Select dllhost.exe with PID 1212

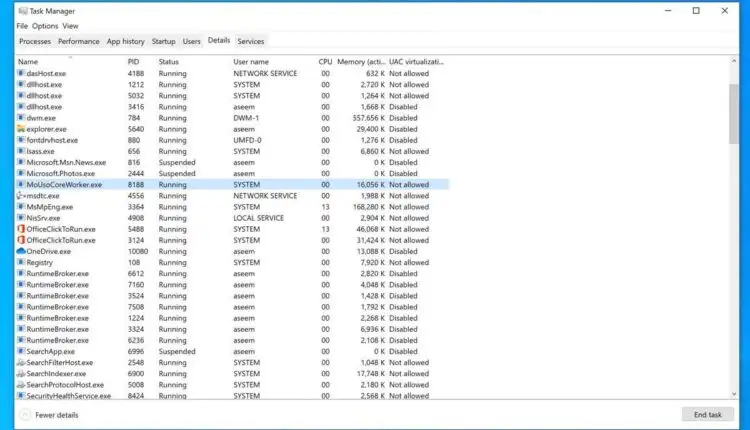[232, 84]
